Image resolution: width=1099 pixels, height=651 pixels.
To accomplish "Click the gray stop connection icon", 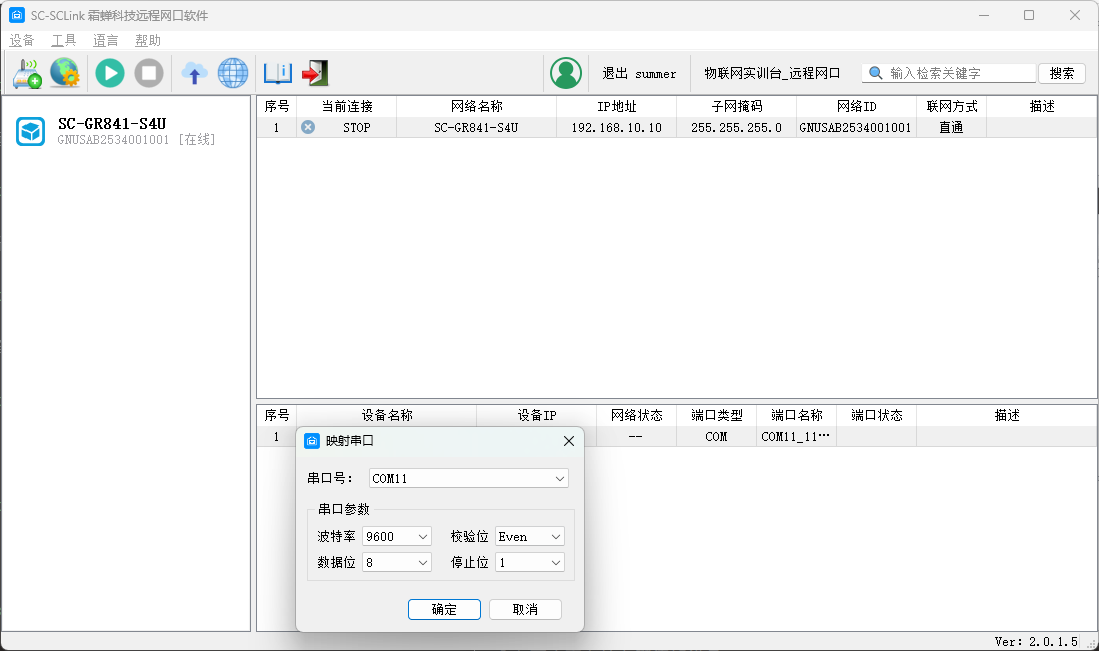I will point(149,73).
